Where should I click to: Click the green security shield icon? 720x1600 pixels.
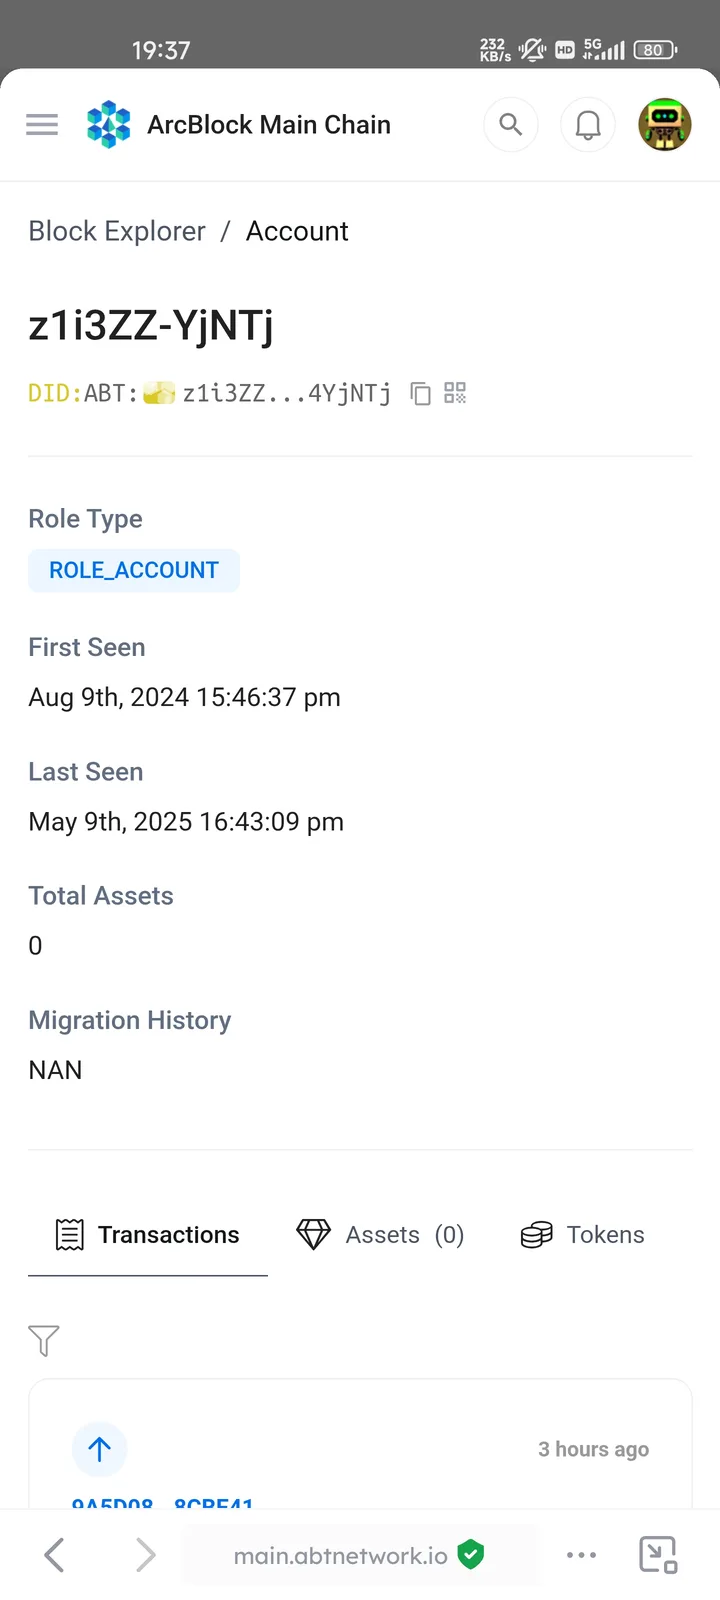(x=471, y=1555)
